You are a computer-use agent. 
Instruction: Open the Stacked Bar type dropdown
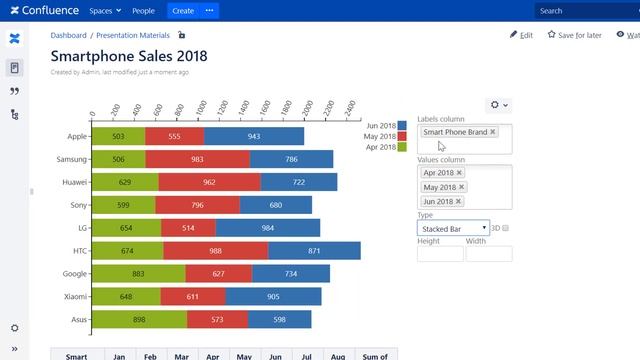click(453, 229)
